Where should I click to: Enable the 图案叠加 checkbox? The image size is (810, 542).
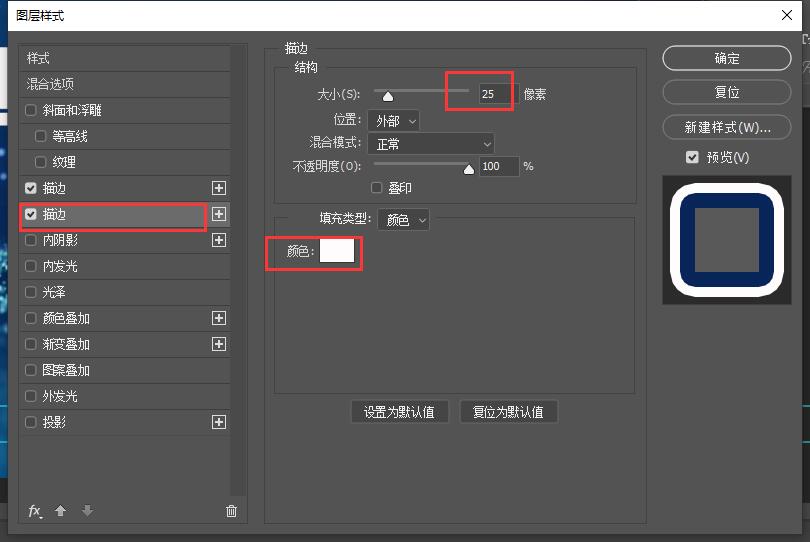tap(31, 370)
